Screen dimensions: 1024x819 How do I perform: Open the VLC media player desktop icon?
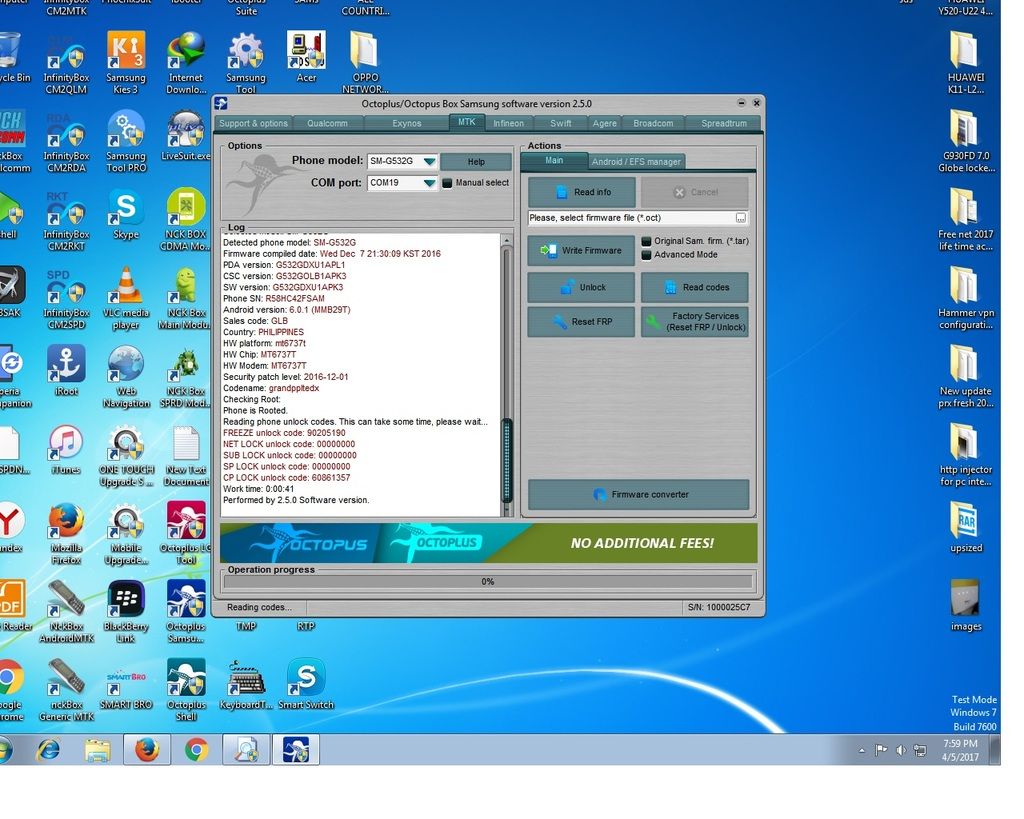pos(125,288)
